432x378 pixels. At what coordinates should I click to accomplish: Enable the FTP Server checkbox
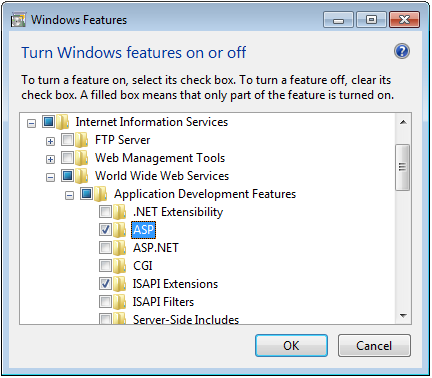pos(68,140)
